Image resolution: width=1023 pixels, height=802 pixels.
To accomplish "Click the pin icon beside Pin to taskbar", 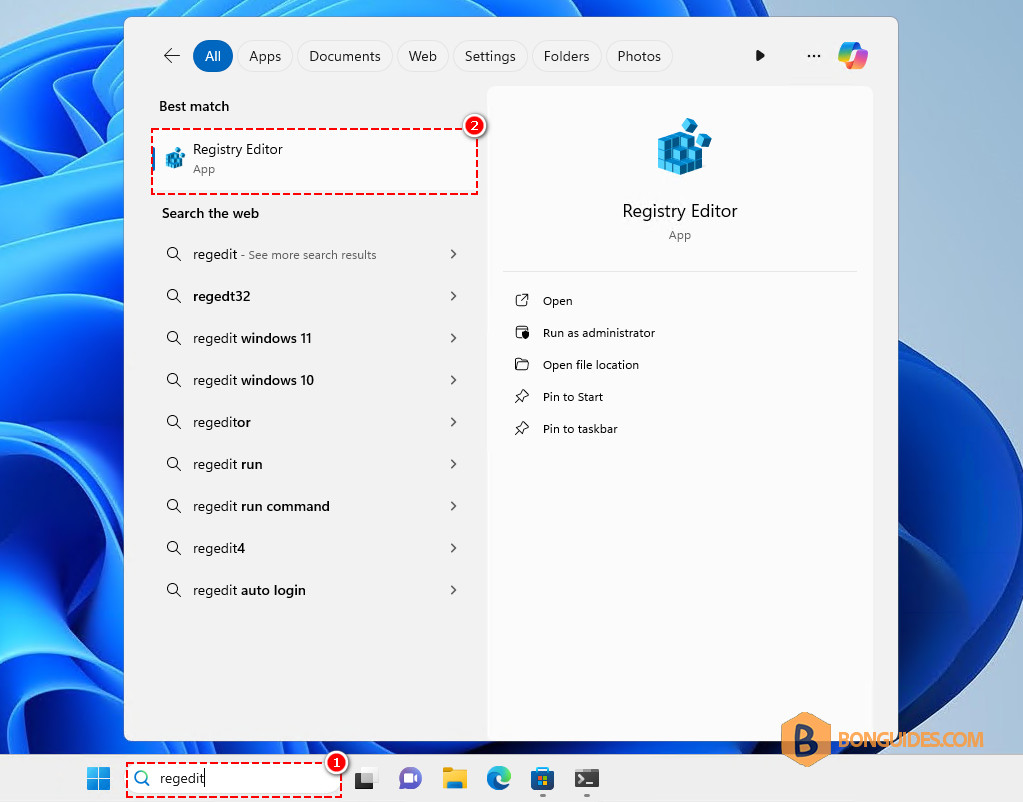I will click(x=522, y=428).
